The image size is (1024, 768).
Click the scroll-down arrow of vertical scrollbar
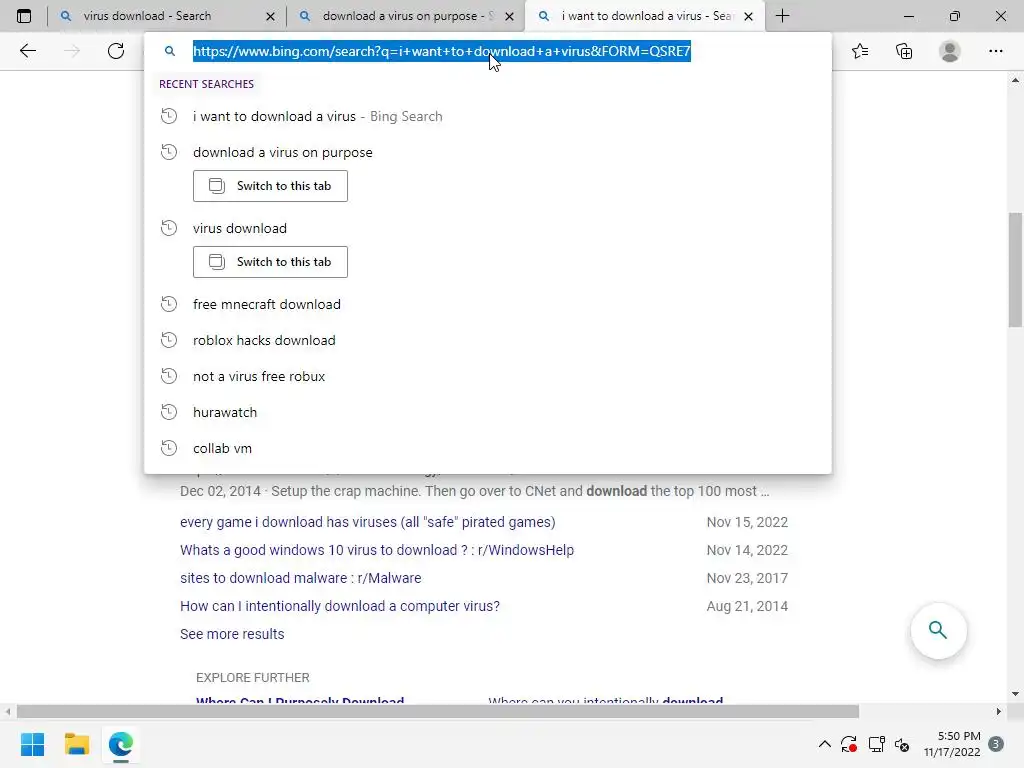pos(1015,694)
